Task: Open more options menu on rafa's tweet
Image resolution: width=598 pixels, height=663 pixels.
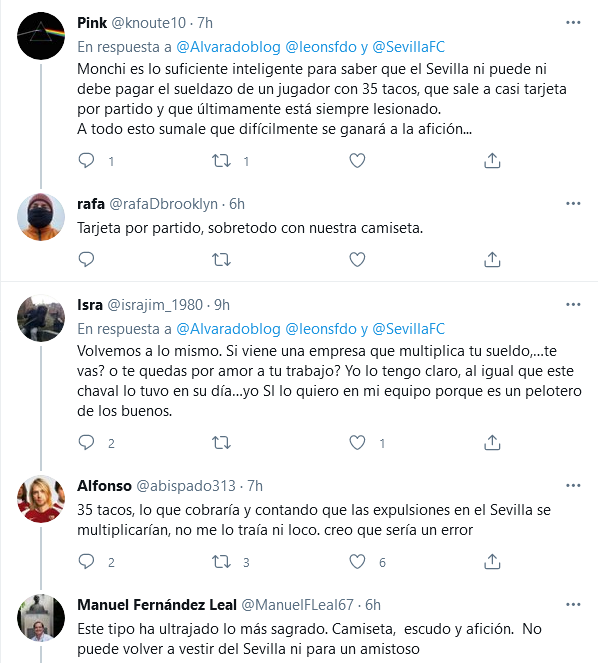Action: pos(573,203)
